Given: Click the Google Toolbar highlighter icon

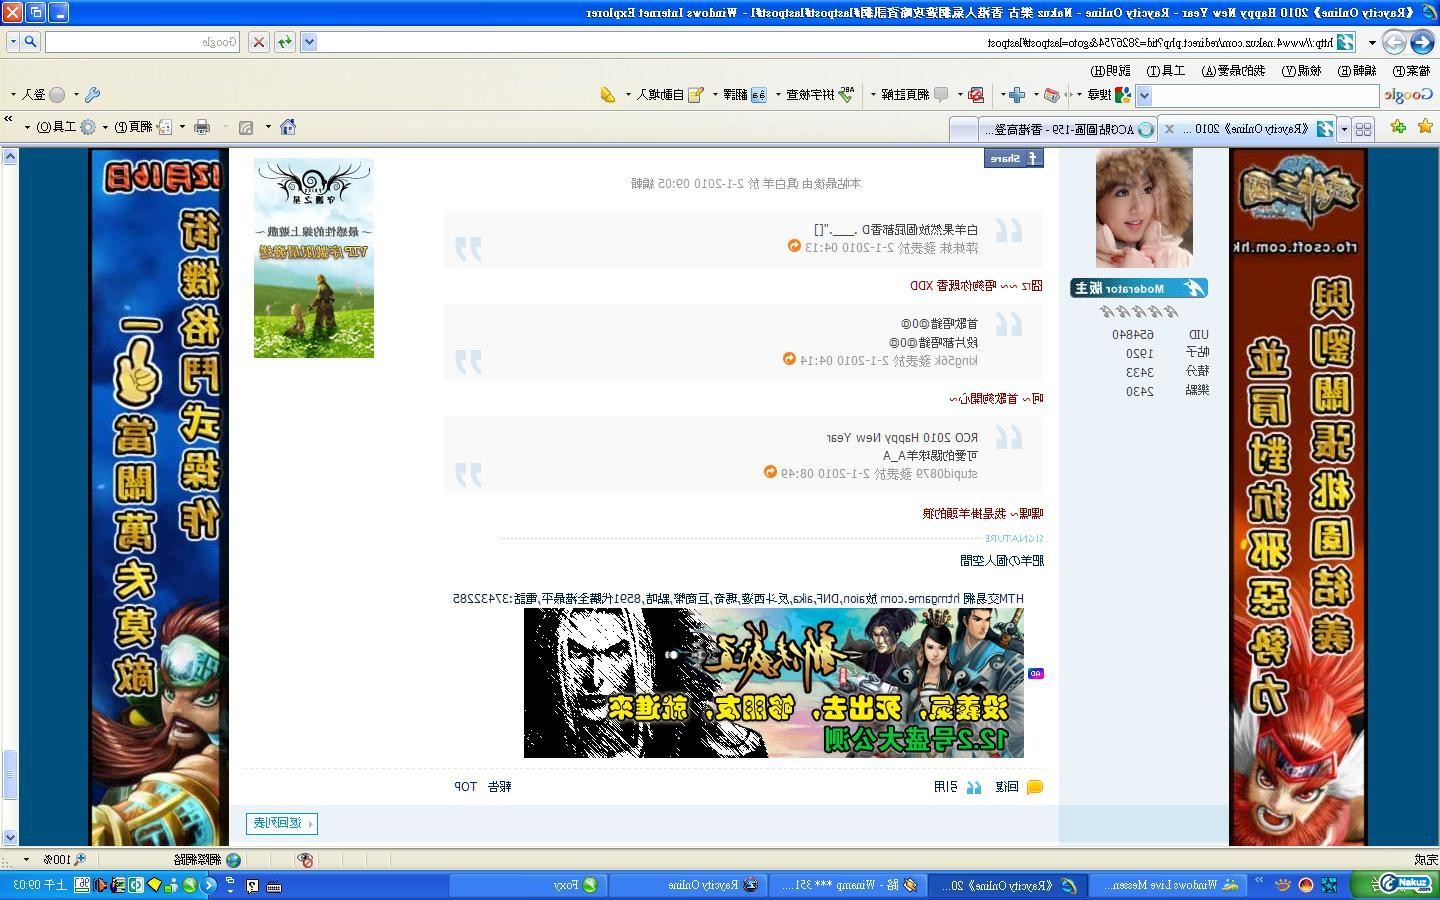Looking at the screenshot, I should click(608, 95).
